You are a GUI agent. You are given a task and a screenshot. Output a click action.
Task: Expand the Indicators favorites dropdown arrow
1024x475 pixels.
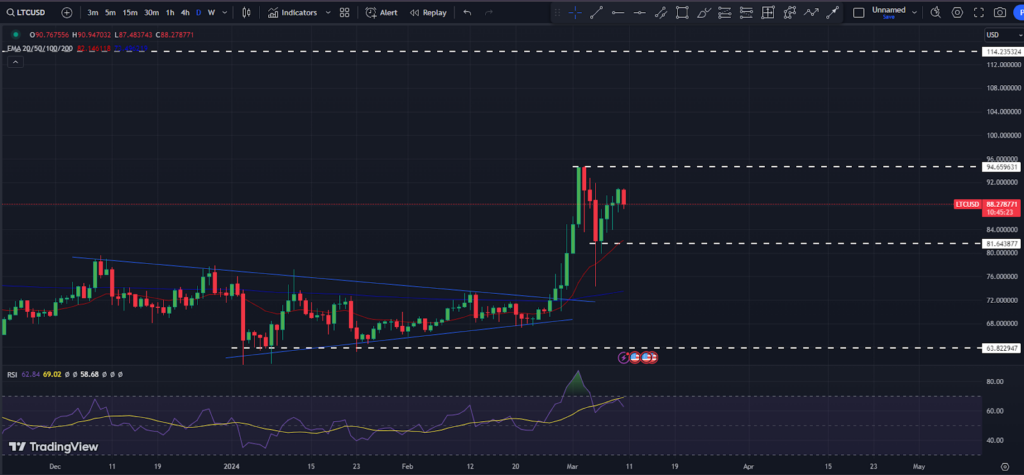tap(328, 12)
